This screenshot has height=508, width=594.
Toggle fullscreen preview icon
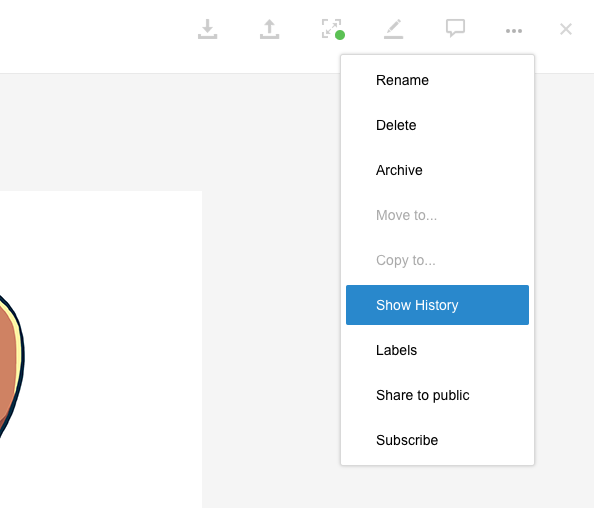point(331,28)
